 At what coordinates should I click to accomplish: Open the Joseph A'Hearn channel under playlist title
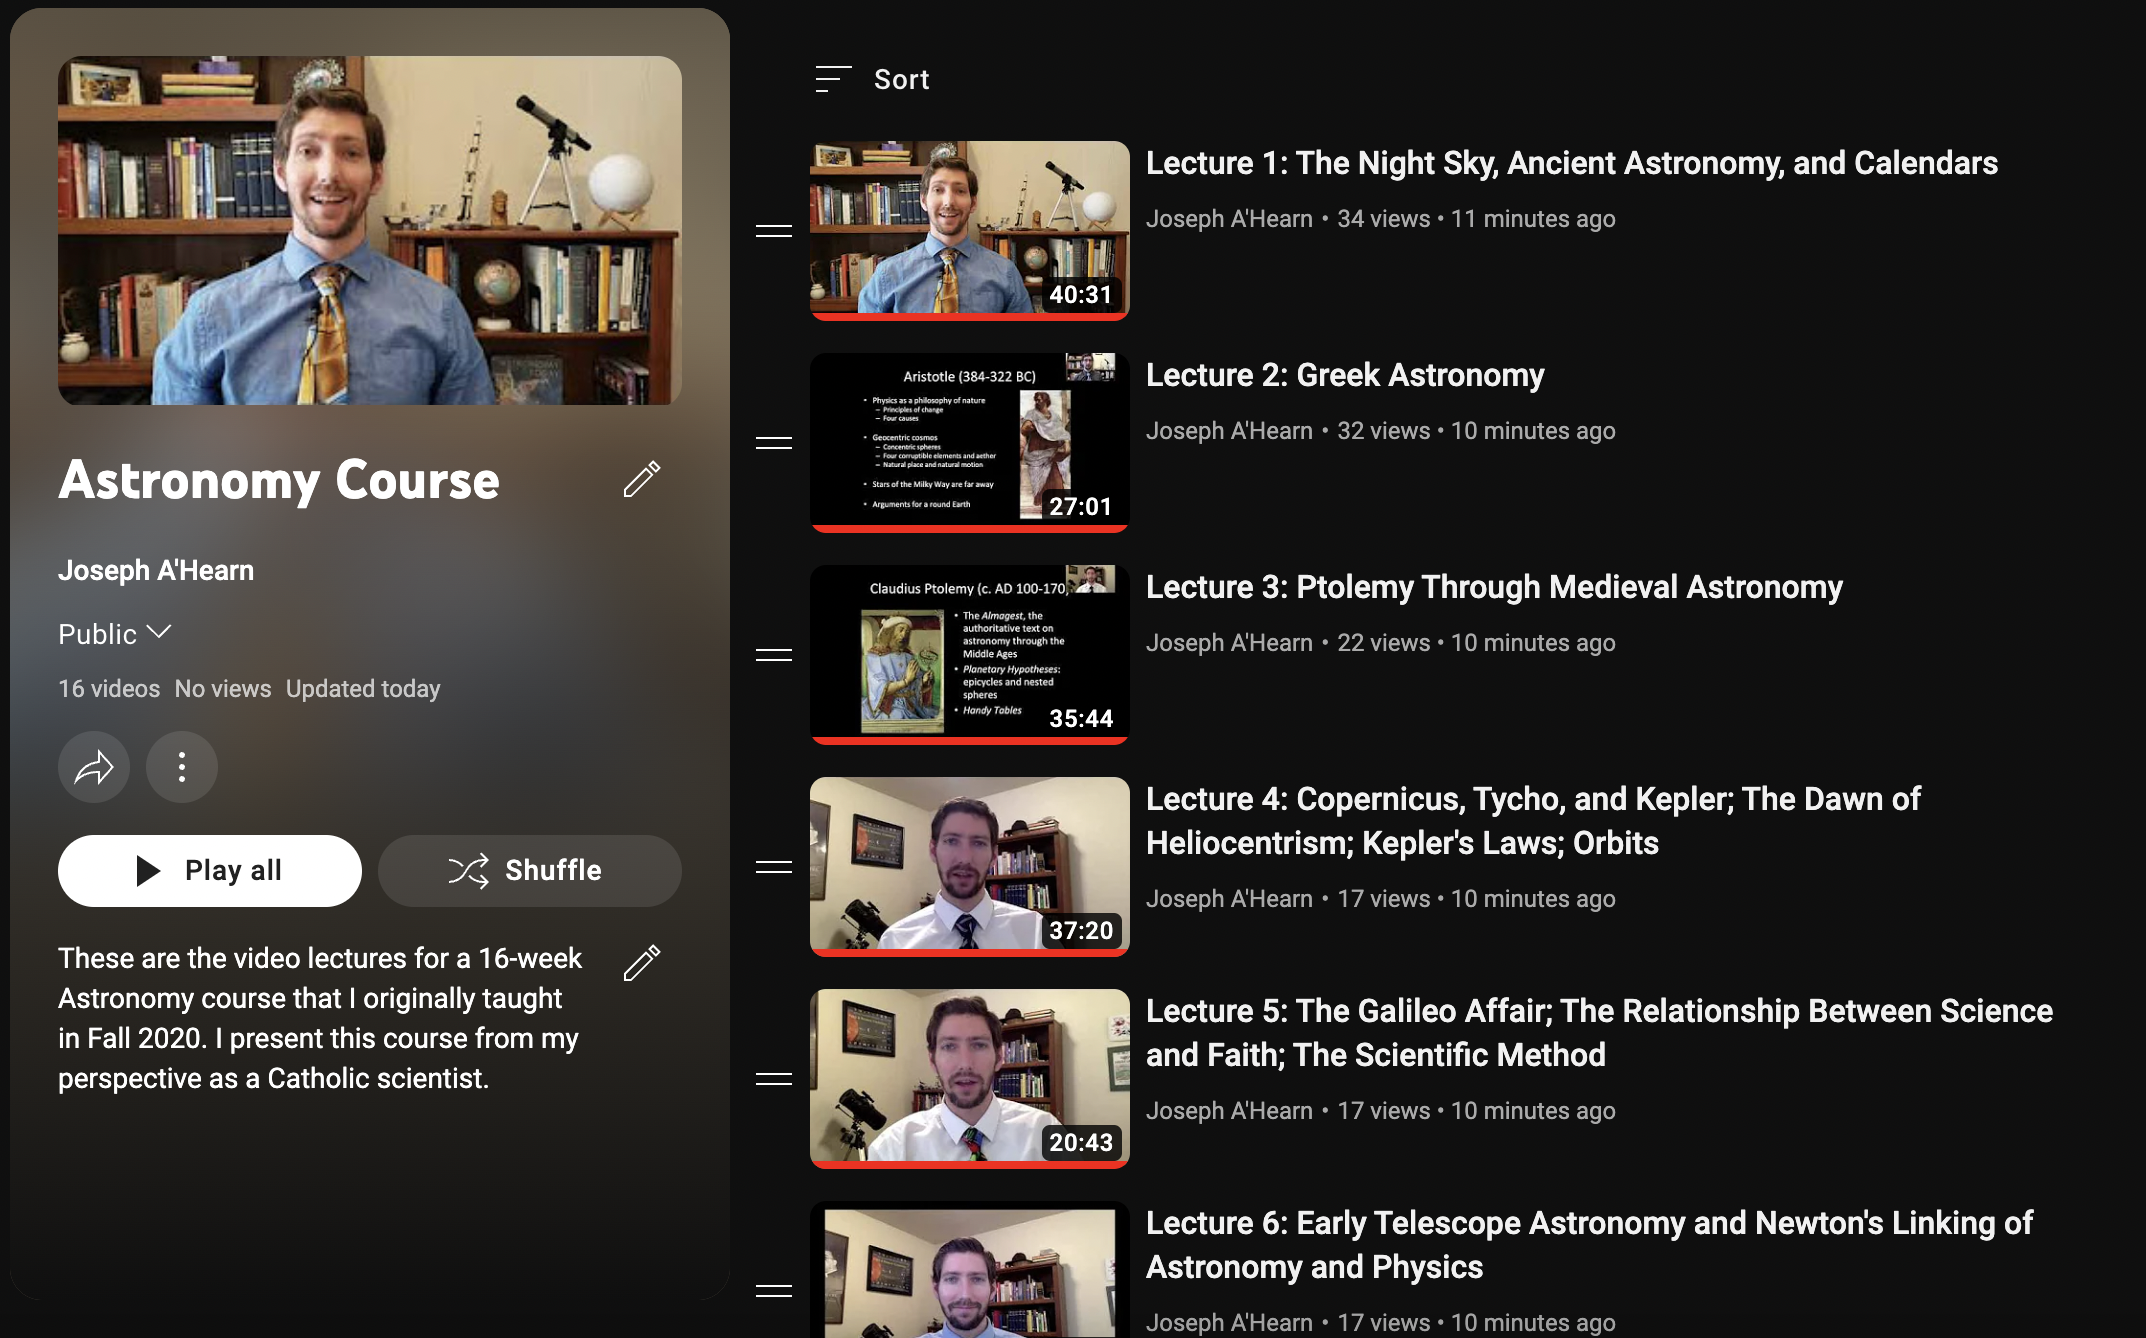coord(156,570)
